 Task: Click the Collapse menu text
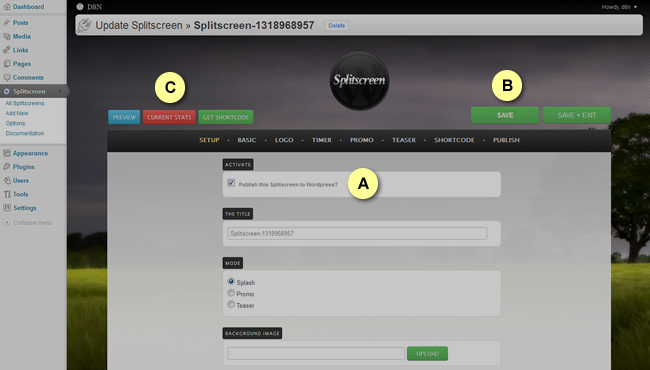tap(33, 222)
